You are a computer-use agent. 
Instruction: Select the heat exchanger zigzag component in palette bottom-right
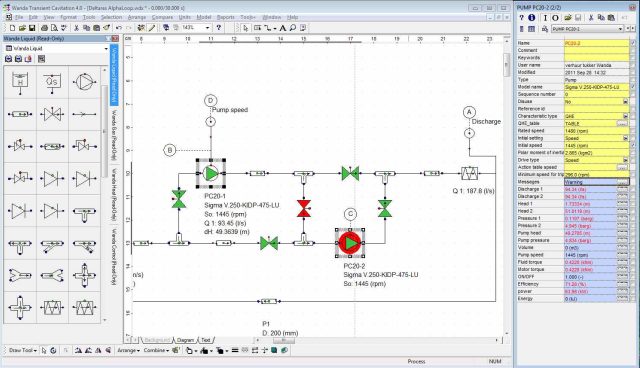(84, 307)
